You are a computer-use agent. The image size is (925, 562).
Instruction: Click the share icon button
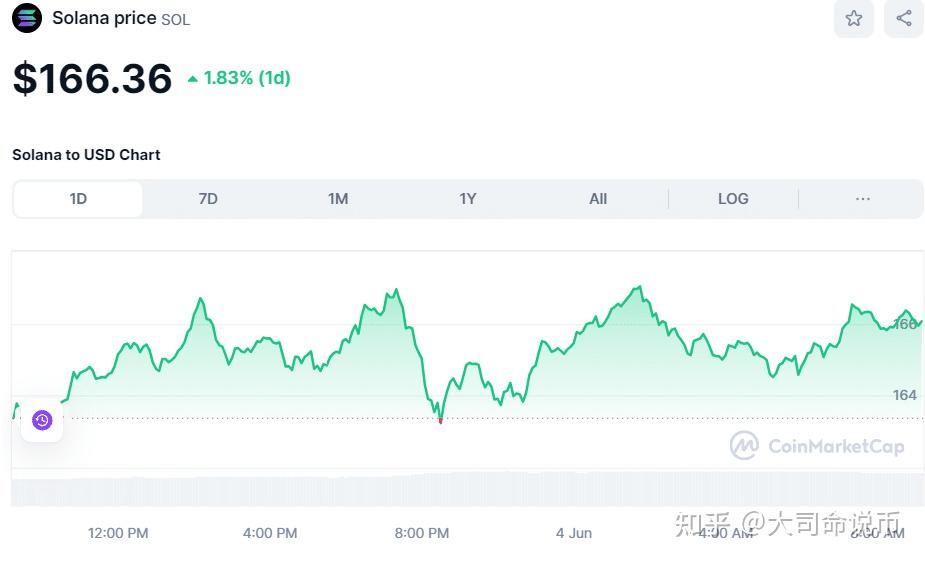pyautogui.click(x=903, y=18)
